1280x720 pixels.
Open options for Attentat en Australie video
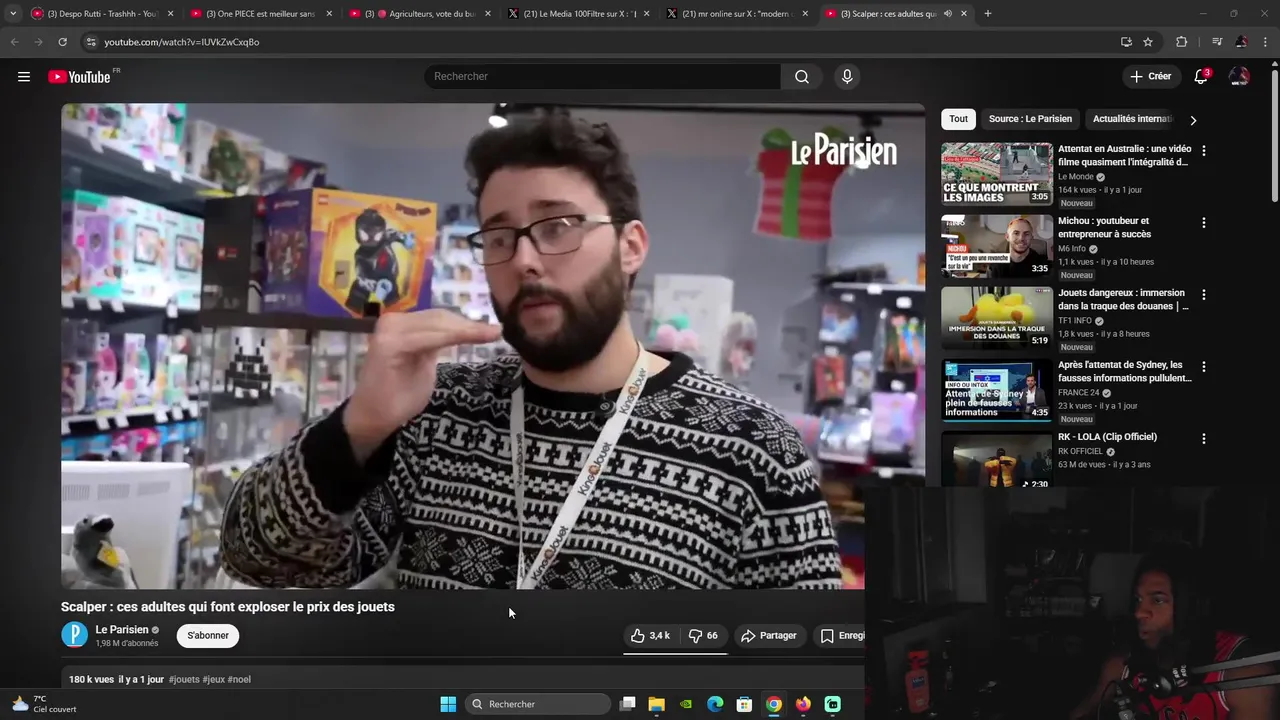coord(1203,151)
